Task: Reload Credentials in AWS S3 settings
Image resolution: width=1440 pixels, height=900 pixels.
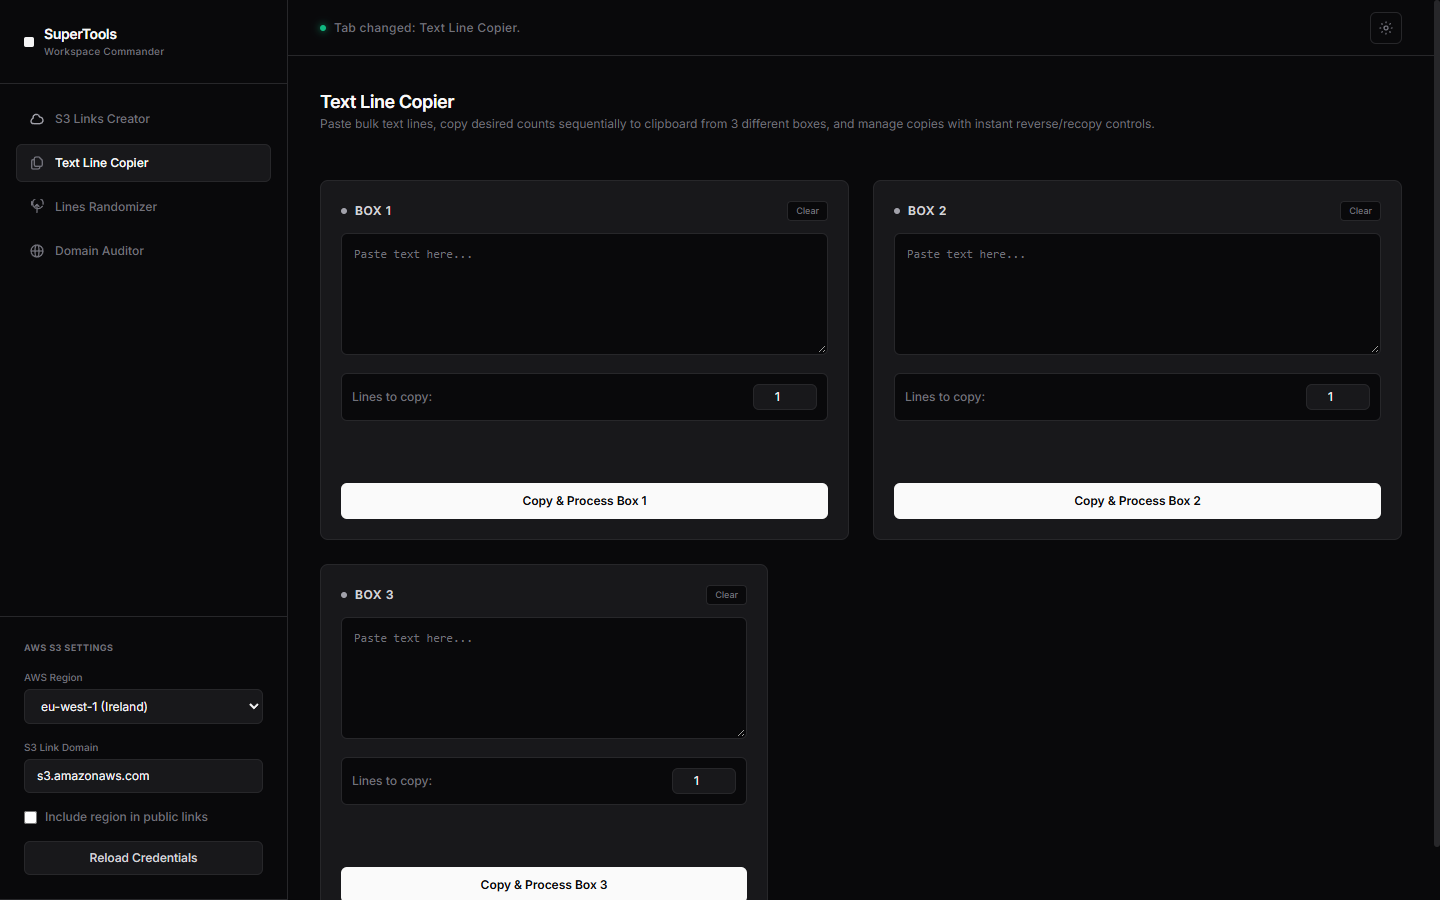Action: tap(143, 858)
